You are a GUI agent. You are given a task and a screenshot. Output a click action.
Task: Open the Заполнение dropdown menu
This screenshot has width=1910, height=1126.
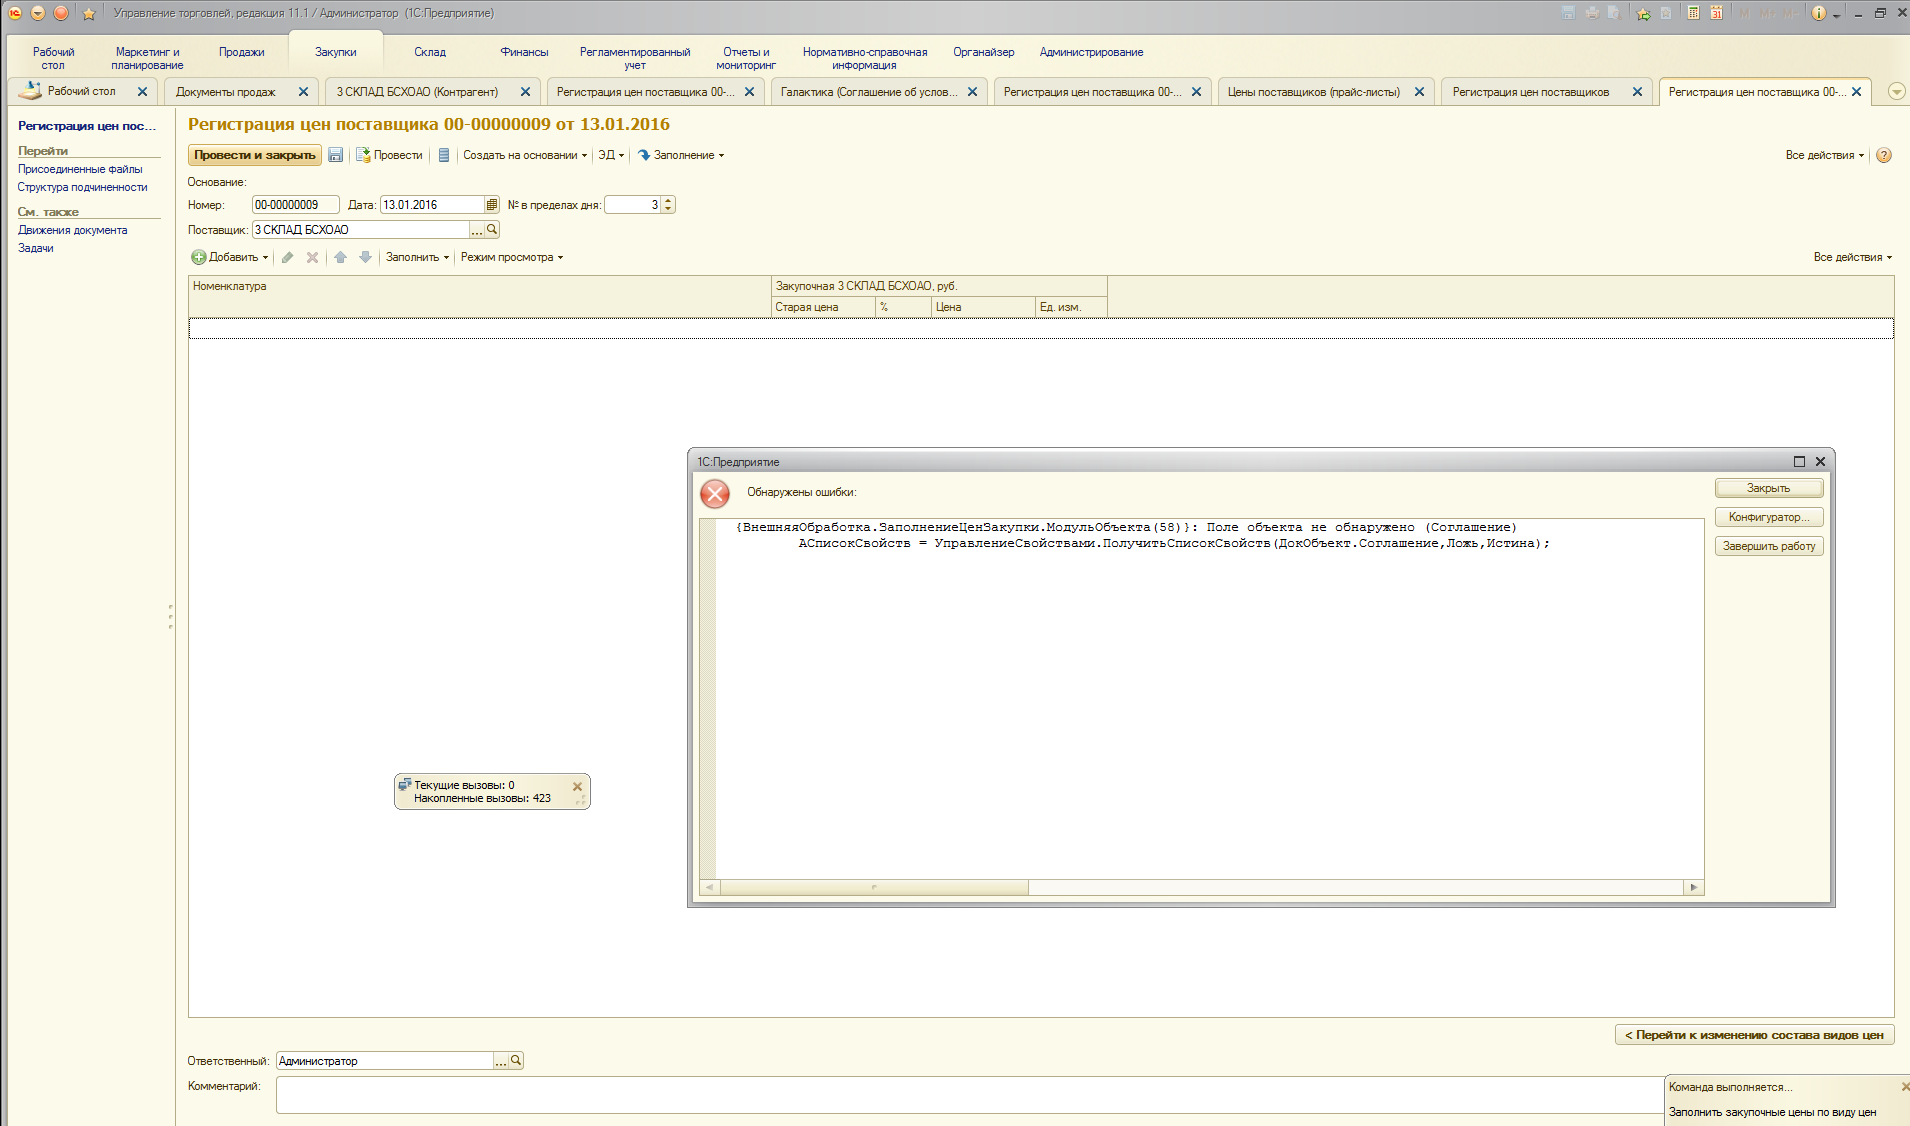tap(681, 155)
